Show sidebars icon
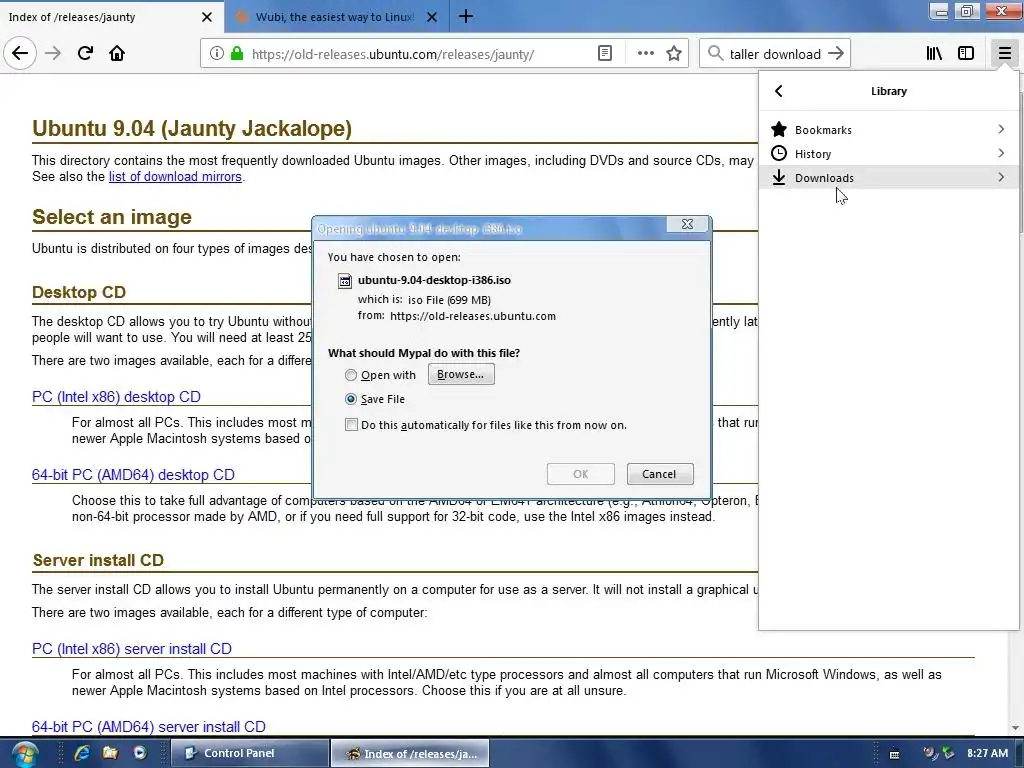Screen dimensions: 1024x768 coord(966,54)
